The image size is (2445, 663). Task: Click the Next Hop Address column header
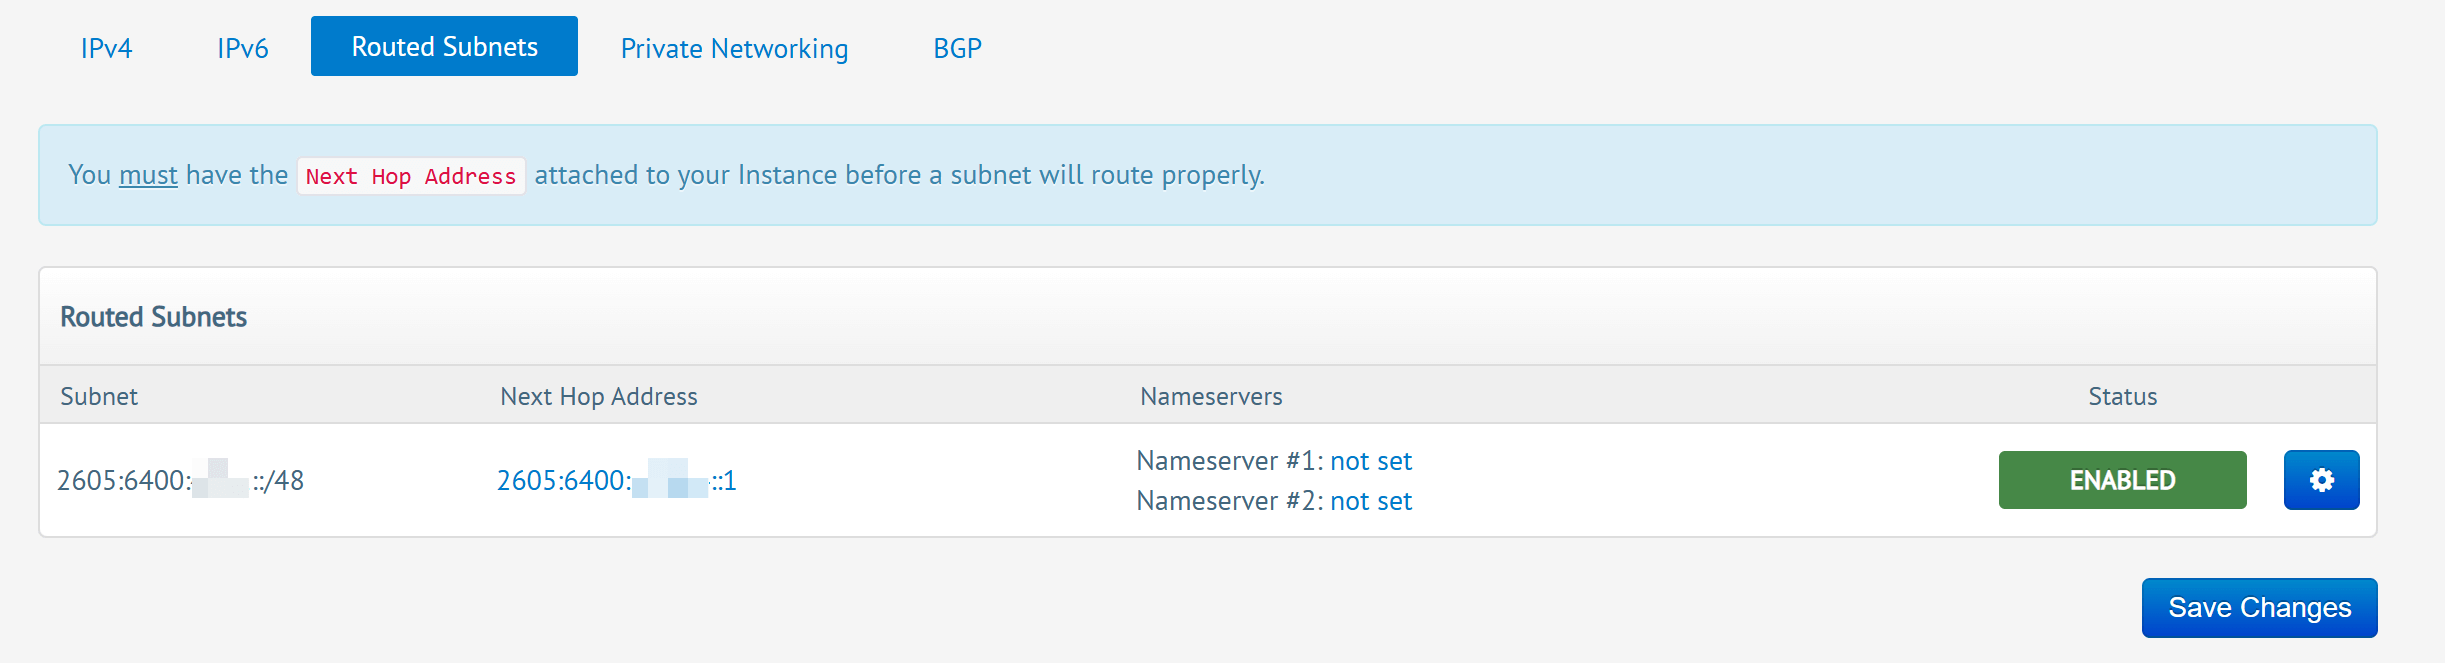tap(598, 396)
